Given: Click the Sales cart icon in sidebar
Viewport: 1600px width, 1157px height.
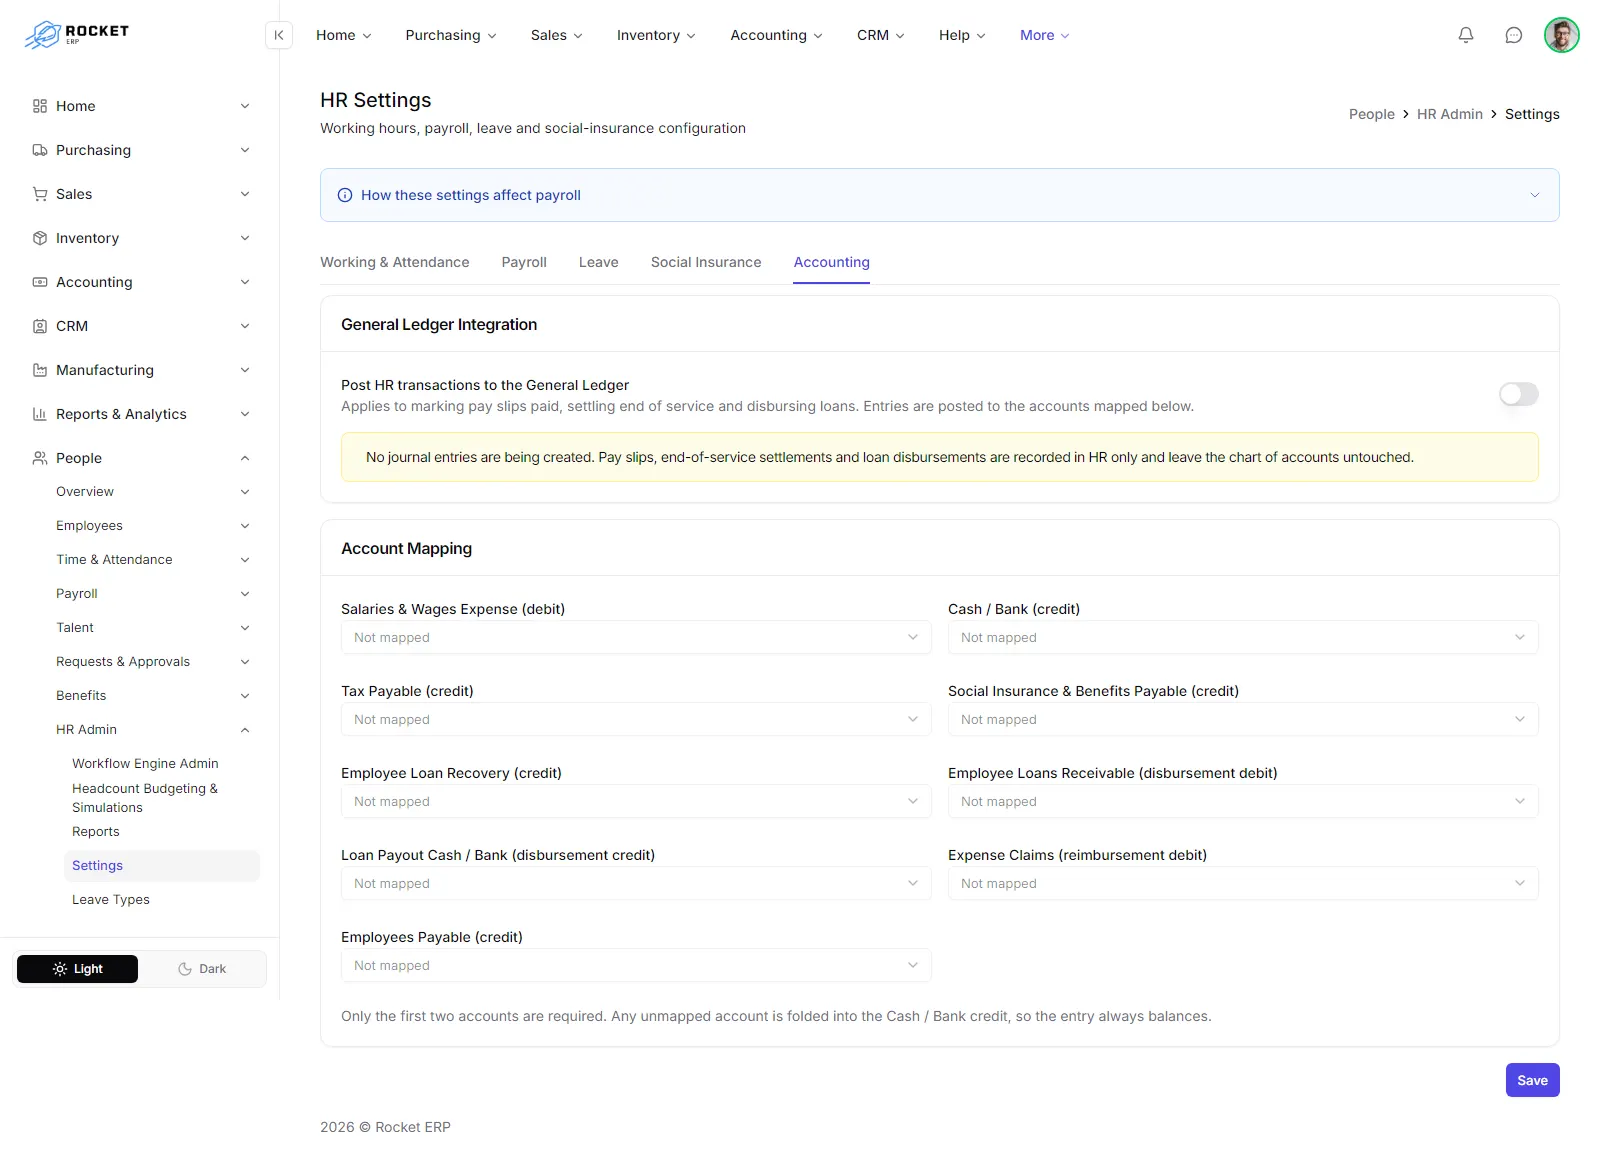Looking at the screenshot, I should point(40,194).
